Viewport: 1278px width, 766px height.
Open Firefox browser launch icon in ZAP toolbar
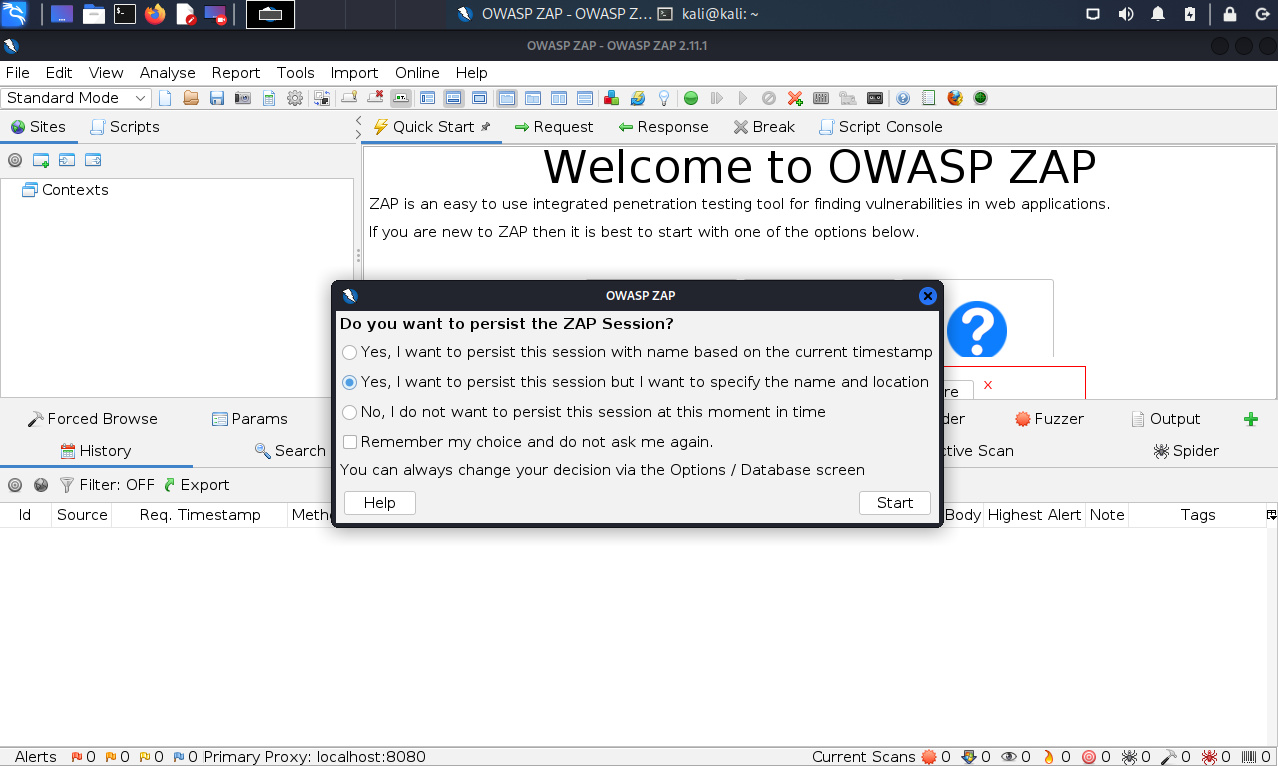(955, 98)
